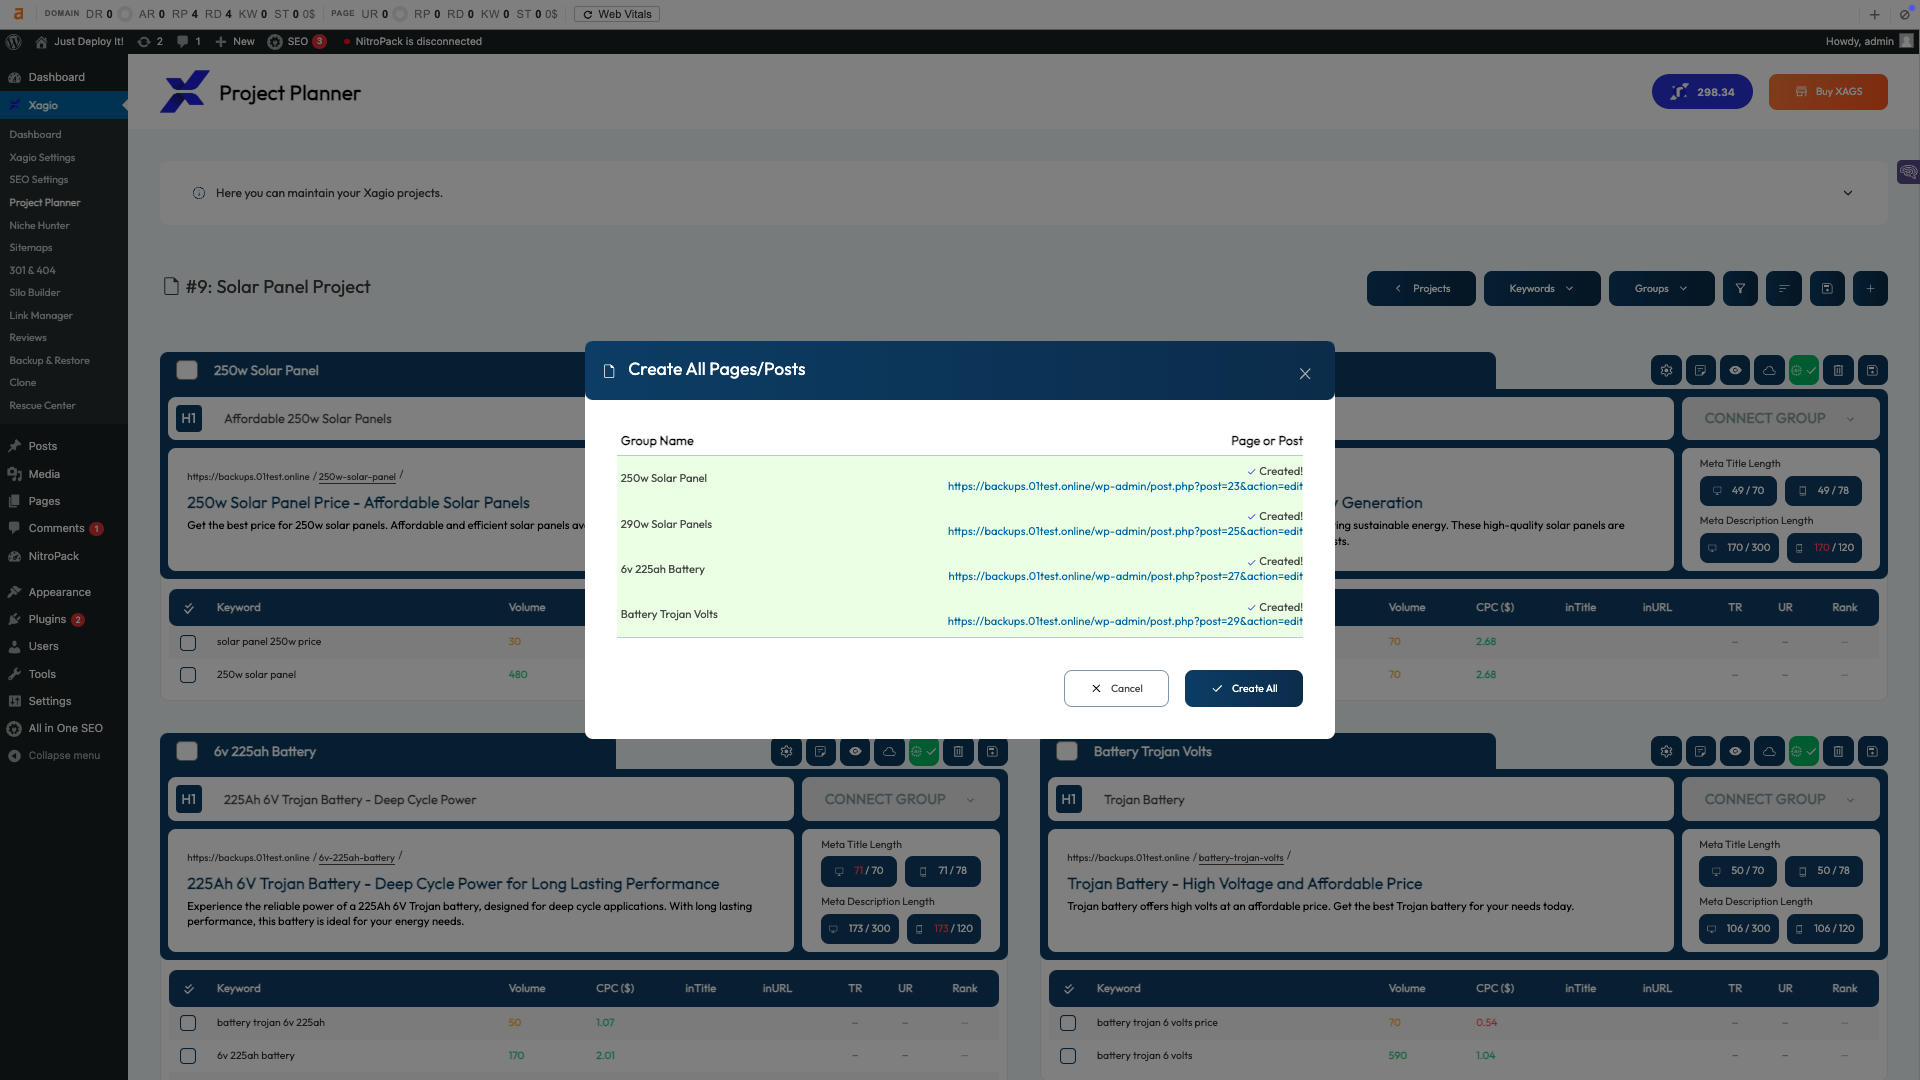Click the save project icon in toolbar
The width and height of the screenshot is (1920, 1080).
pyautogui.click(x=1827, y=288)
